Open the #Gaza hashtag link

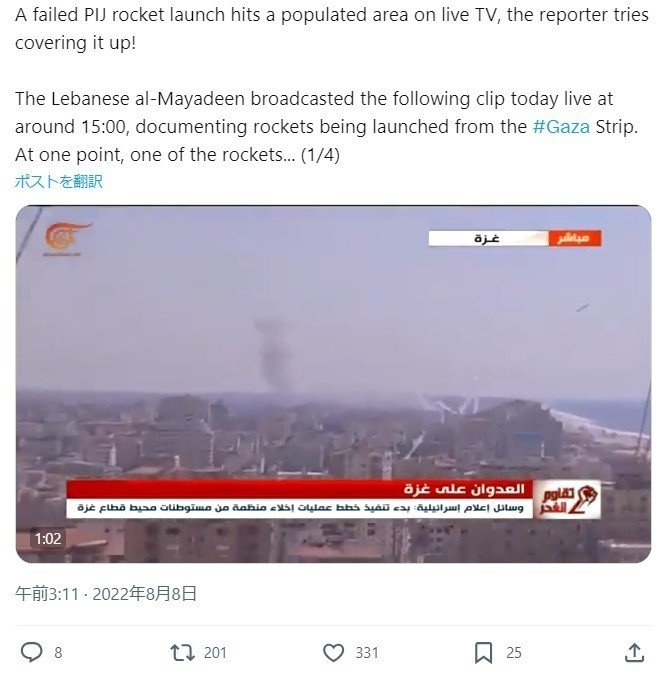[561, 127]
